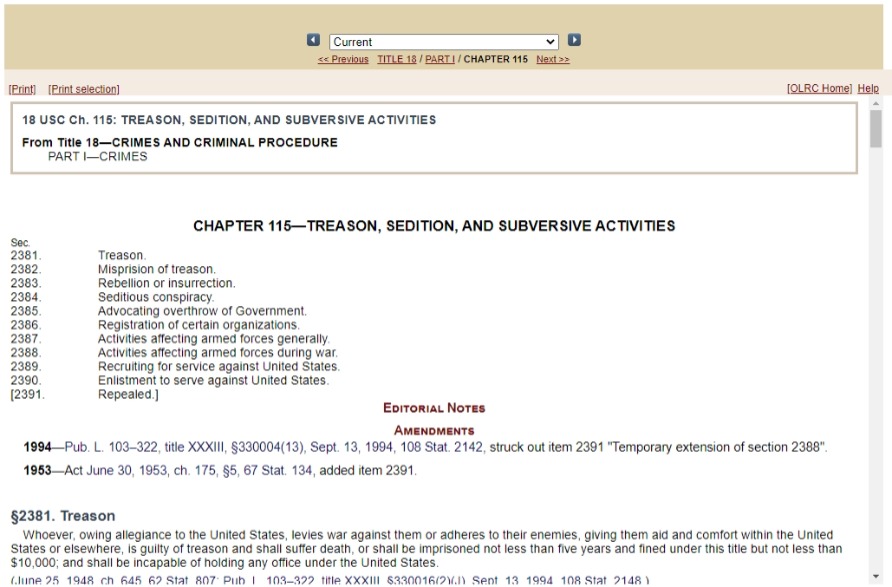892x587 pixels.
Task: Click Registration of certain organizations entry
Action: click(199, 325)
